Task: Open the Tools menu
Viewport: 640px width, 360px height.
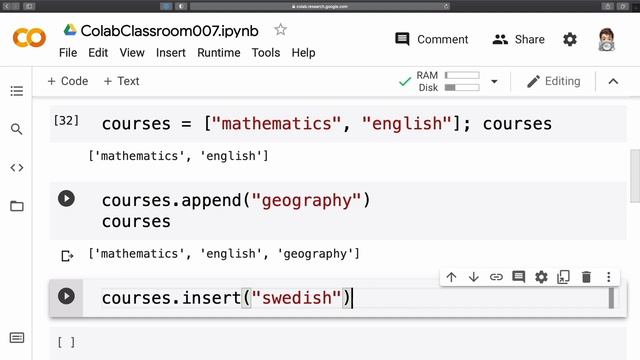Action: 266,53
